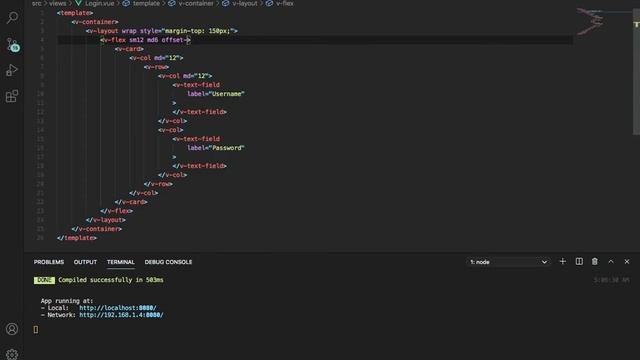Split the terminal pane
Image resolution: width=640 pixels, height=360 pixels.
pos(579,262)
